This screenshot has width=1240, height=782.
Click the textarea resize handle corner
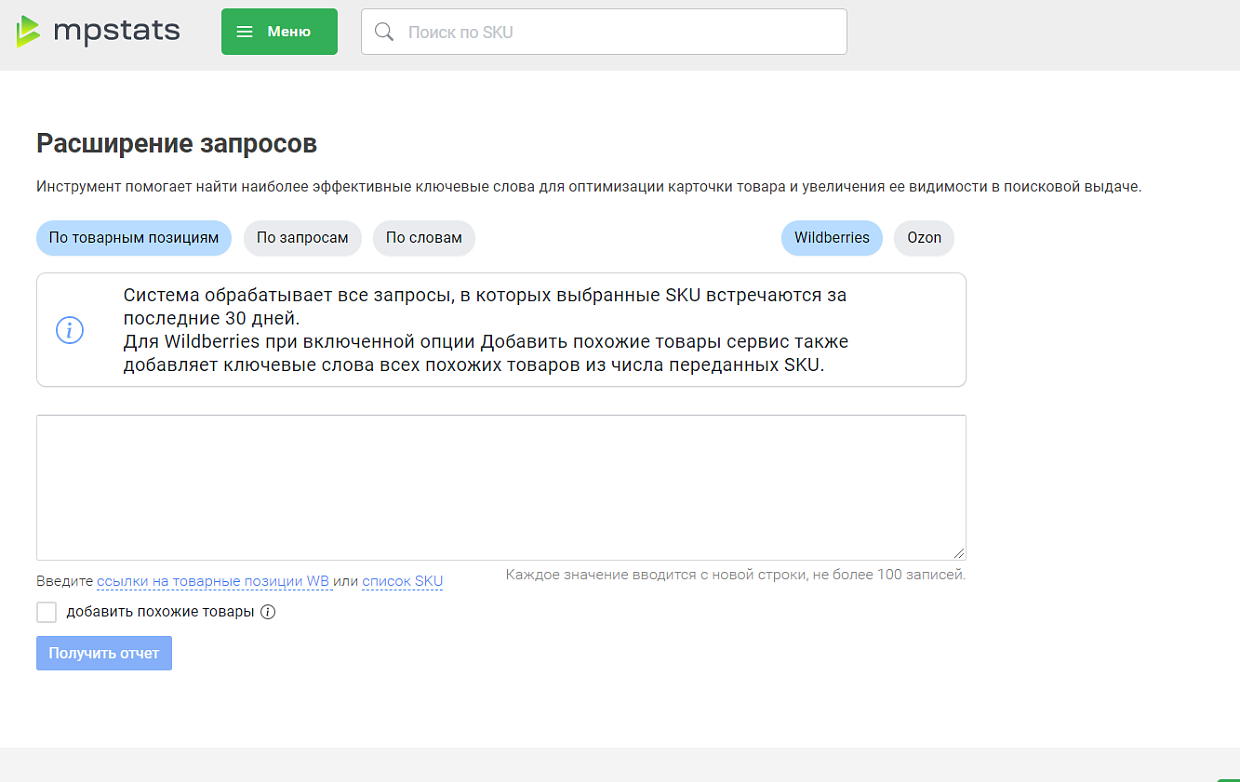point(959,552)
